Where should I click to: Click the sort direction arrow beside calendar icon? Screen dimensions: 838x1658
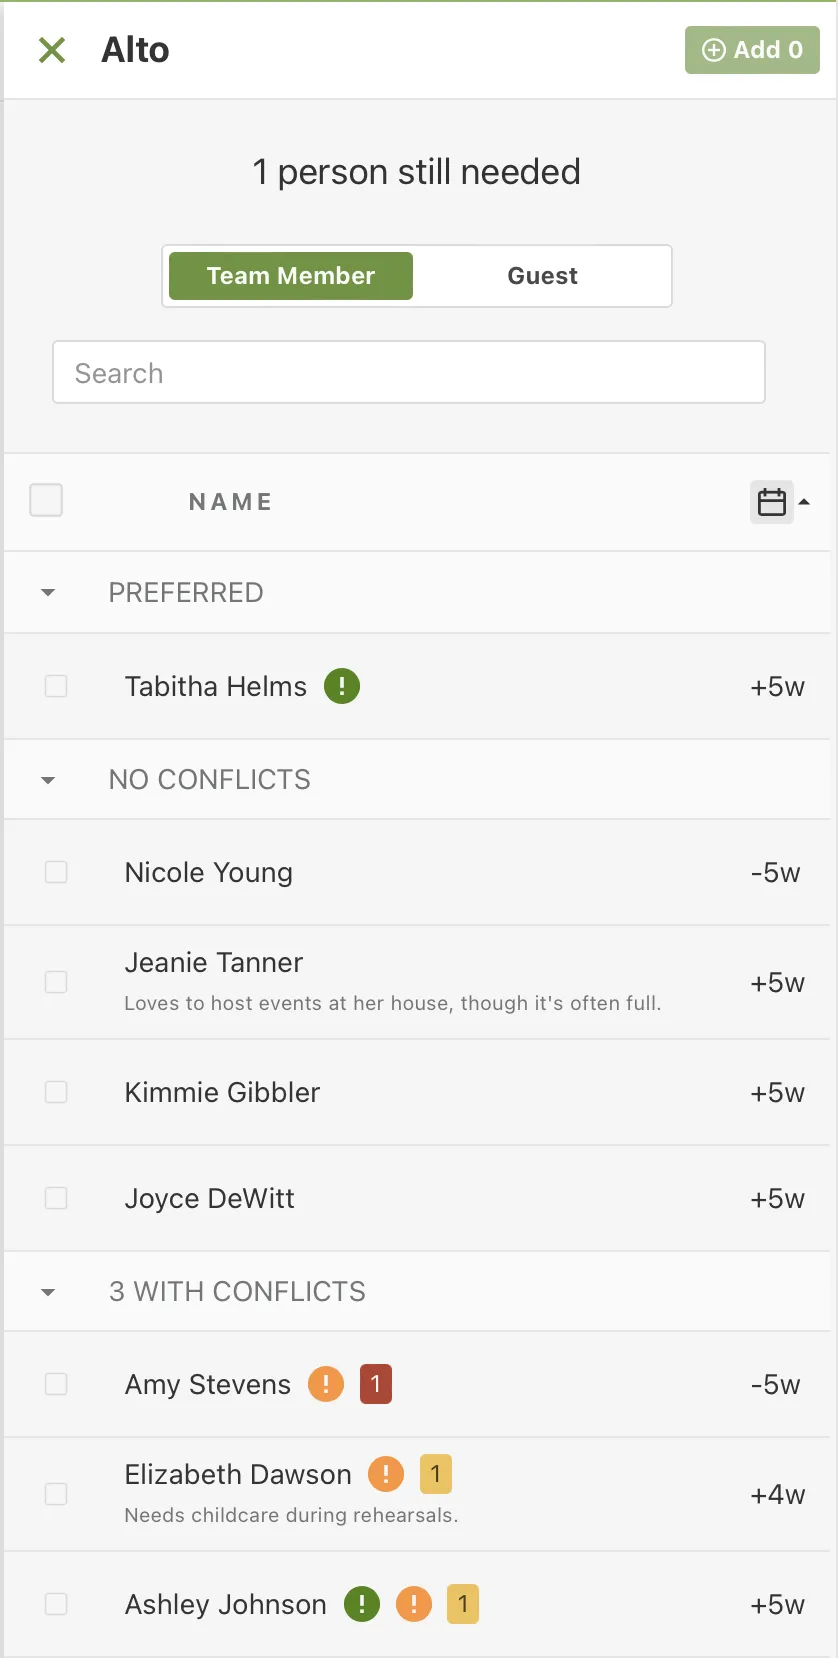pos(806,501)
